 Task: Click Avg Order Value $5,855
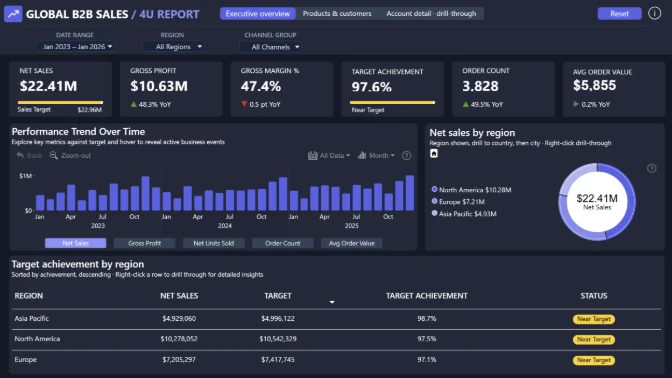click(594, 85)
